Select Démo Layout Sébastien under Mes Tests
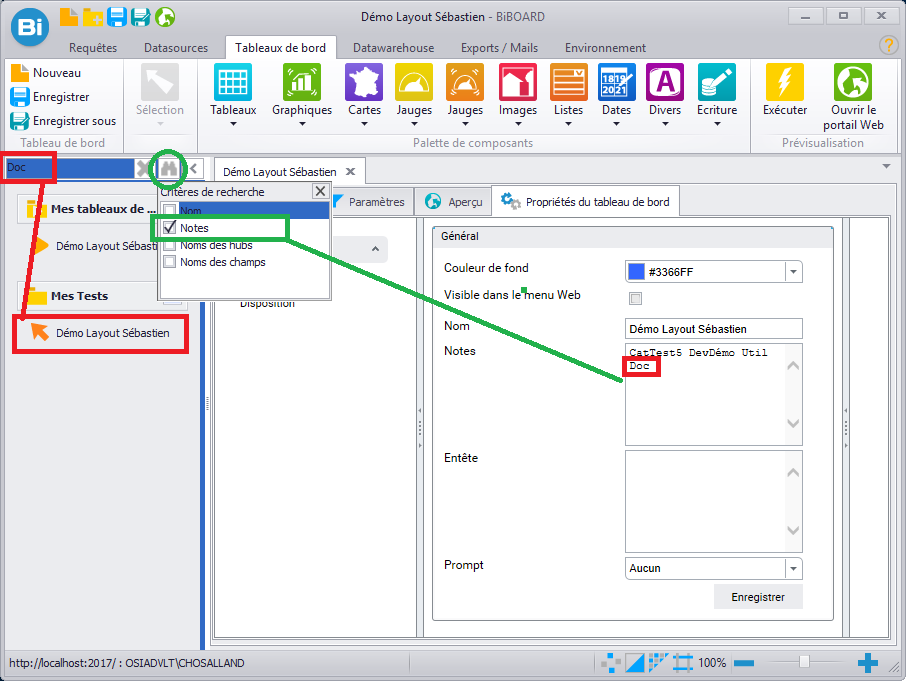The width and height of the screenshot is (906, 681). click(101, 333)
